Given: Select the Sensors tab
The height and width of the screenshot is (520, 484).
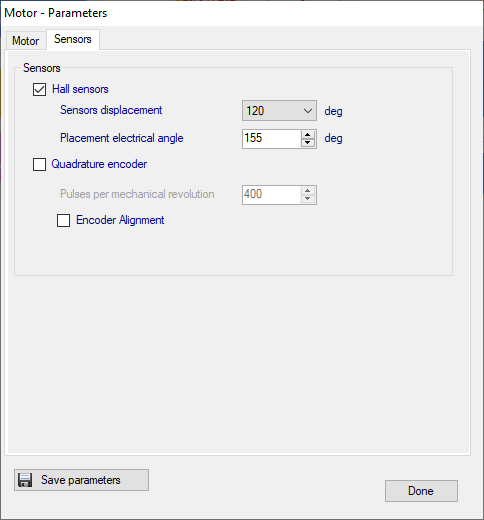Looking at the screenshot, I should [x=73, y=39].
